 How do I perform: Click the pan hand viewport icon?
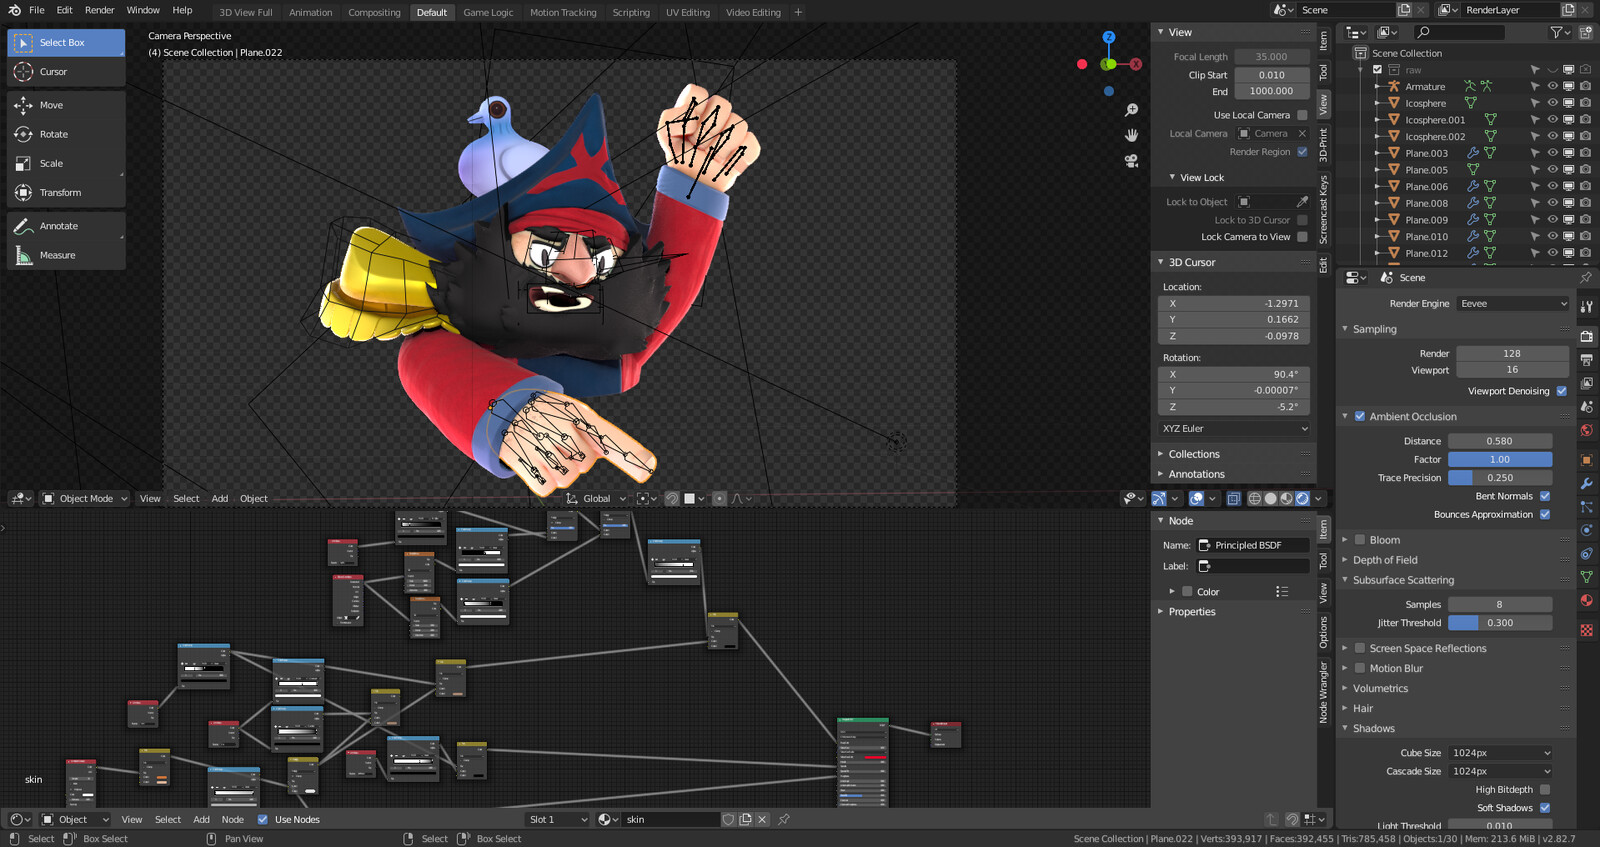(1131, 135)
